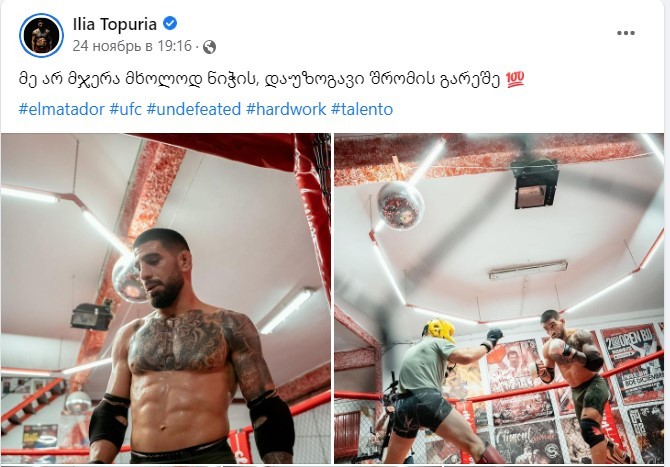This screenshot has width=670, height=467.
Task: Open the three-dot post options menu
Action: tap(626, 33)
